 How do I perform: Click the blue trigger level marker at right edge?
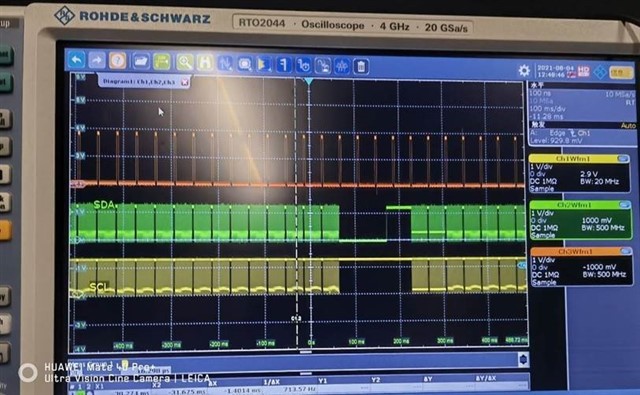pyautogui.click(x=521, y=265)
